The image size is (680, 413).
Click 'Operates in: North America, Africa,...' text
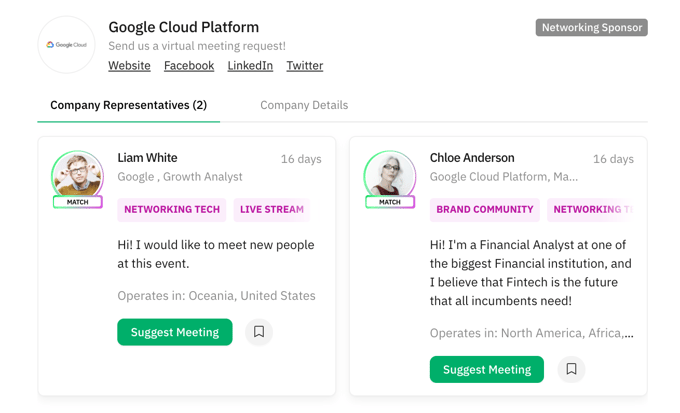coord(532,333)
